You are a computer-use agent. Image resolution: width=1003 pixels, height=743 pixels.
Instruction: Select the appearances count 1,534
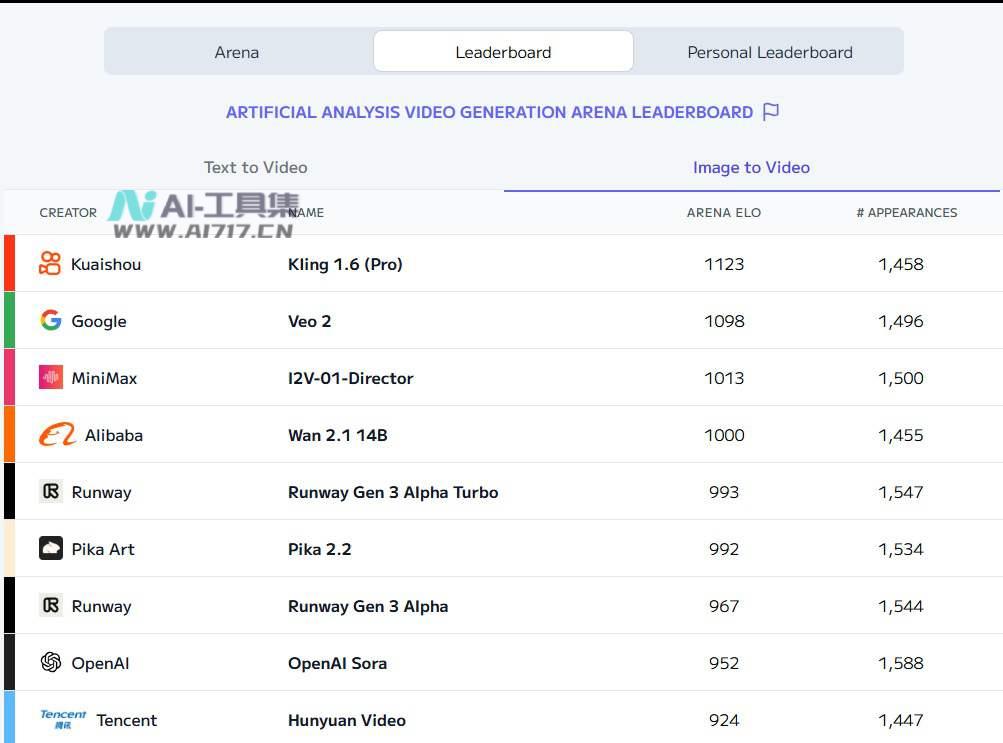901,549
